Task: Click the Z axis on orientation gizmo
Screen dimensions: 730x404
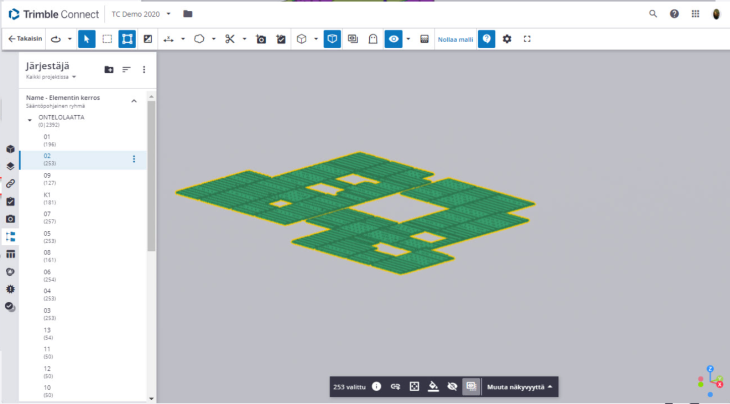Action: pyautogui.click(x=709, y=369)
